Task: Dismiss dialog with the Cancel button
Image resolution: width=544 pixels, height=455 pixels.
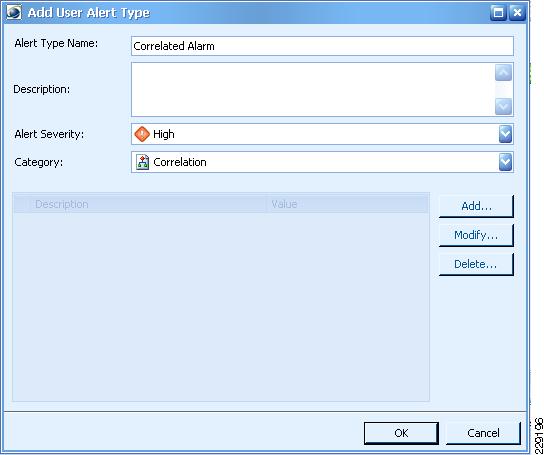Action: click(x=483, y=433)
